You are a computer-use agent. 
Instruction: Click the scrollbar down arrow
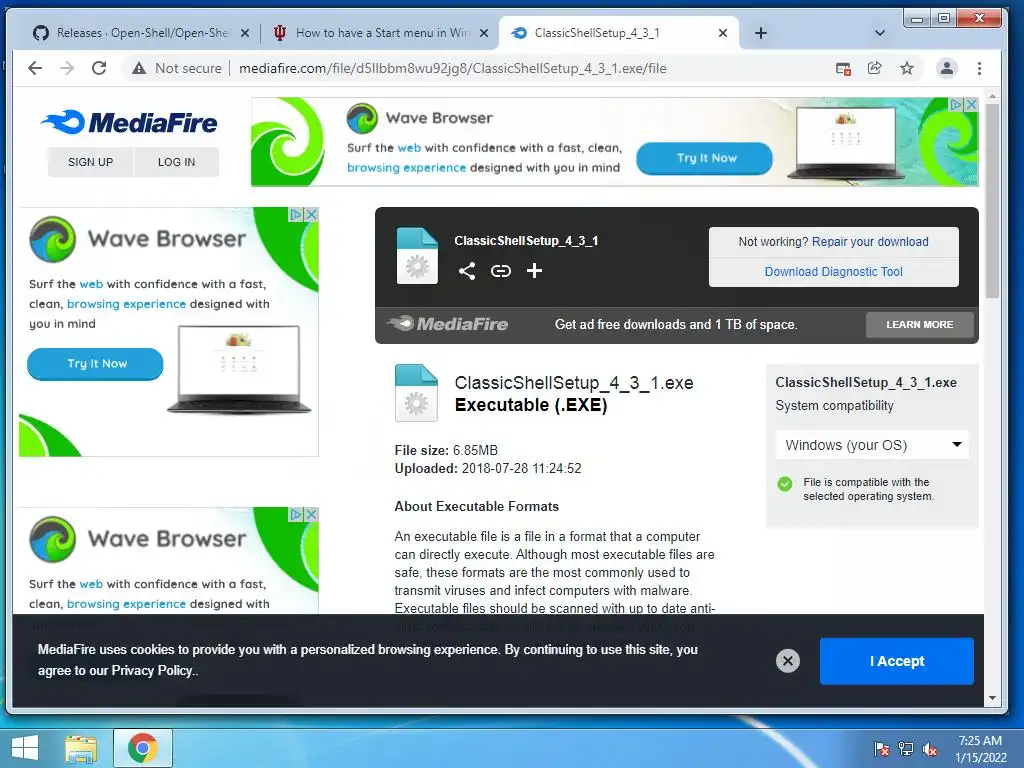tap(992, 698)
